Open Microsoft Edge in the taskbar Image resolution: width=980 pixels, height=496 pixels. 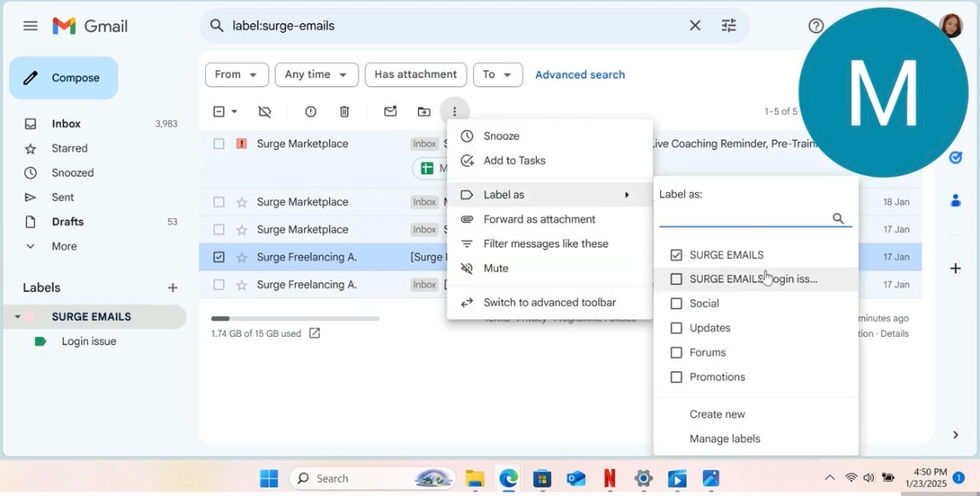tap(509, 479)
